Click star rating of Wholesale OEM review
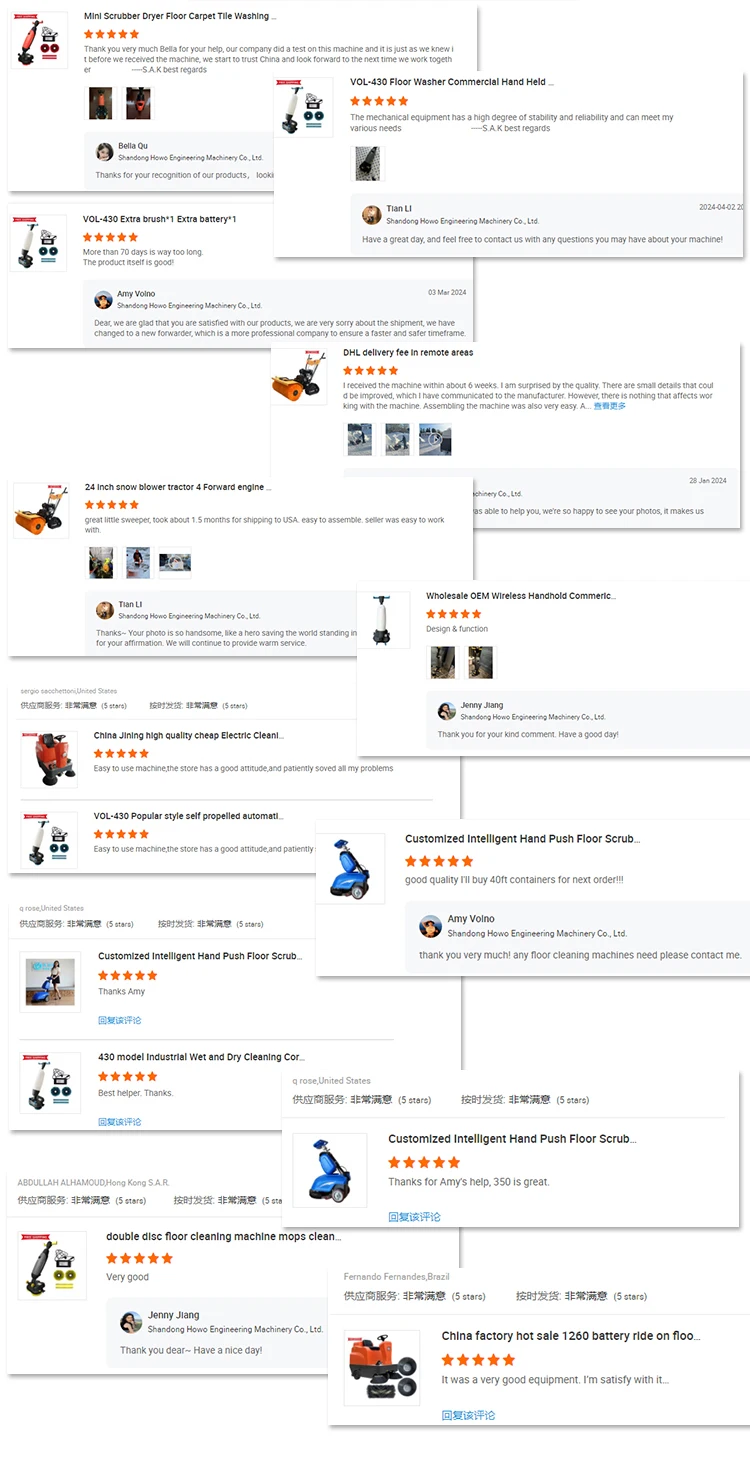The width and height of the screenshot is (750, 1459). 454,613
